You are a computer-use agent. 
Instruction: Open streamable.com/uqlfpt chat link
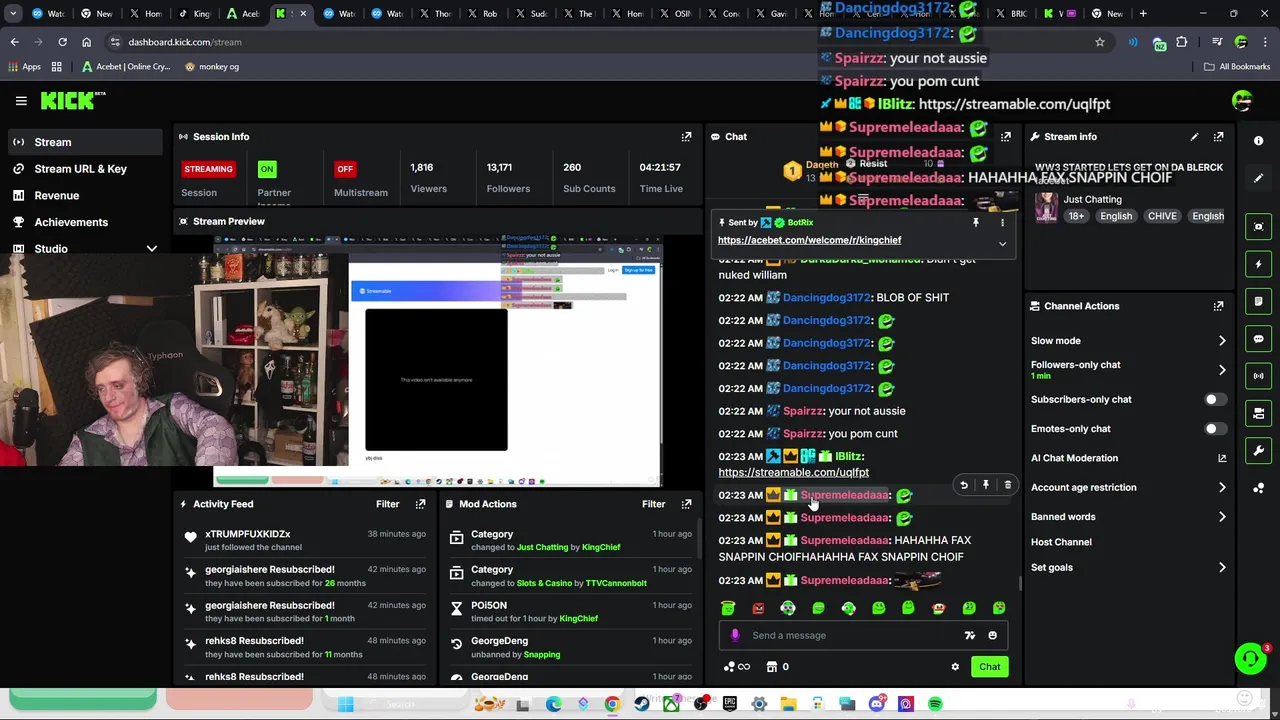793,473
